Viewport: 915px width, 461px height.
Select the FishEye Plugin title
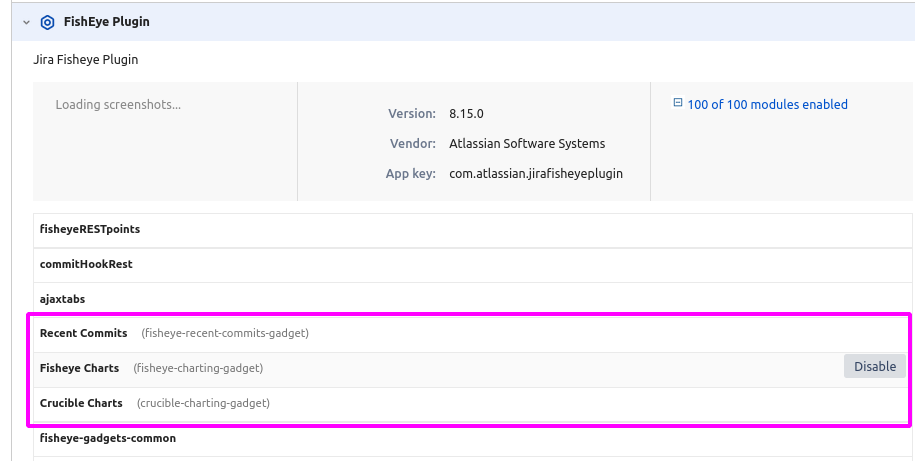(x=107, y=22)
